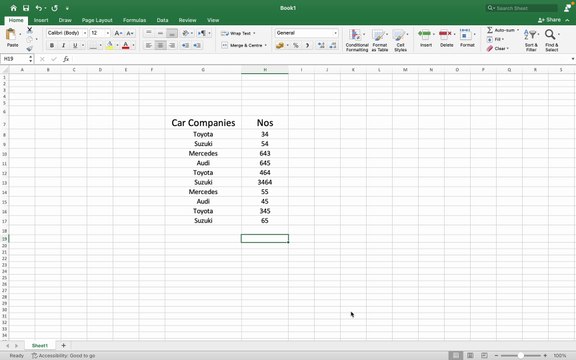Open the Formulas tab

(134, 20)
